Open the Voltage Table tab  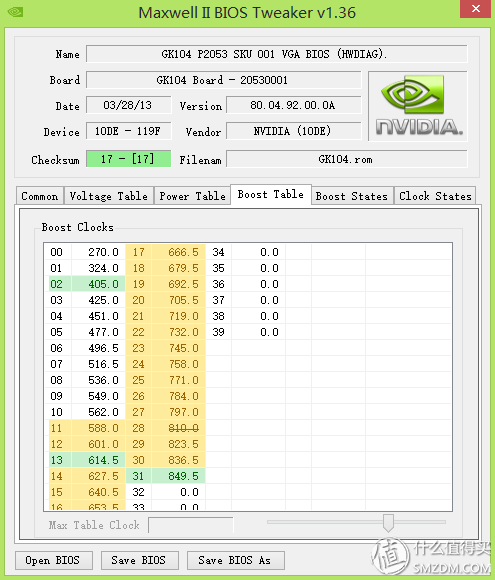(x=108, y=196)
